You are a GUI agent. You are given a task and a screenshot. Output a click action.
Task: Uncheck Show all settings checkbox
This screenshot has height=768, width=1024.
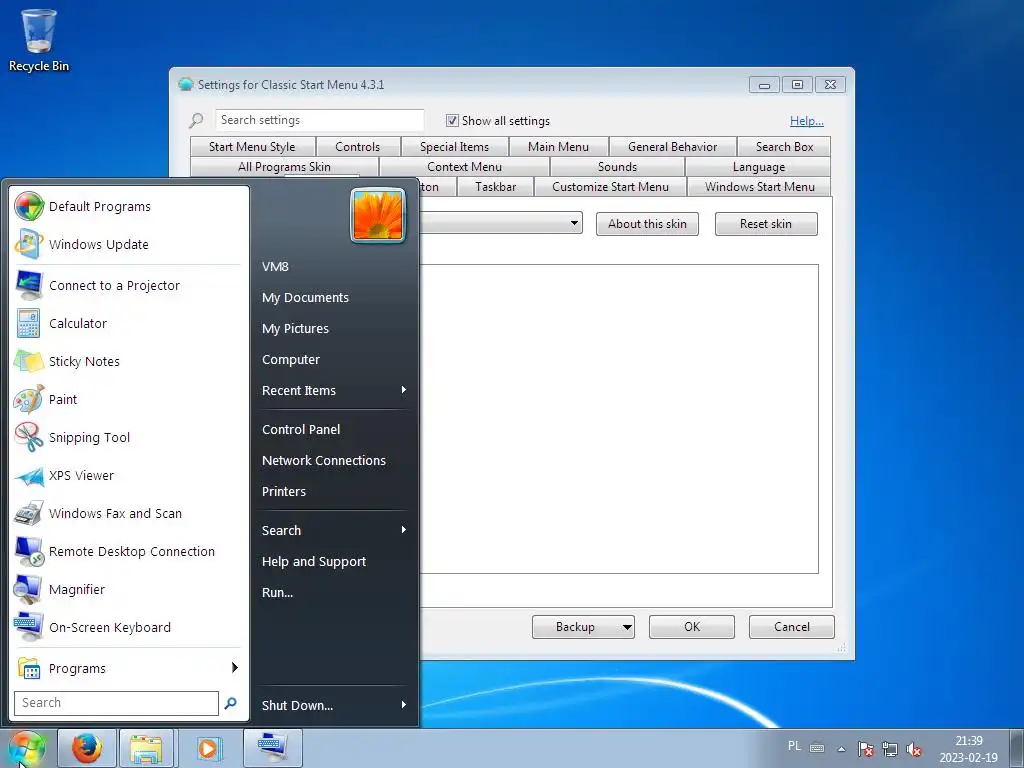[x=452, y=120]
